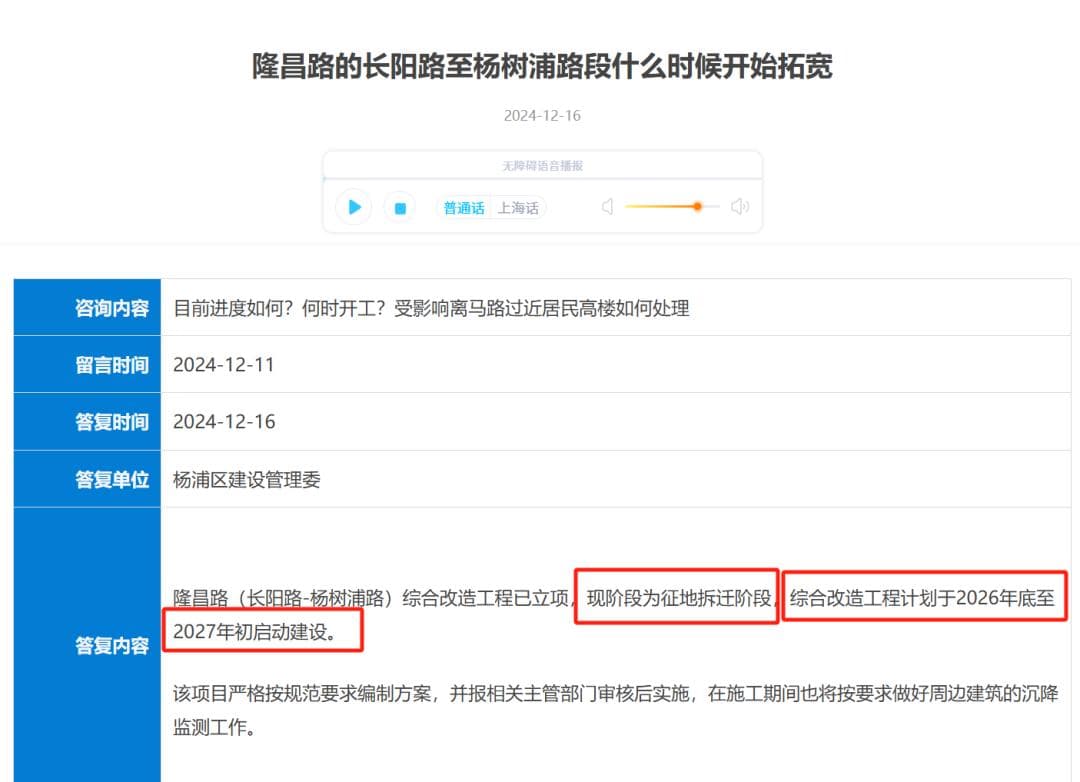The image size is (1080, 782).
Task: Click the message date 2024-12-11
Action: (224, 365)
